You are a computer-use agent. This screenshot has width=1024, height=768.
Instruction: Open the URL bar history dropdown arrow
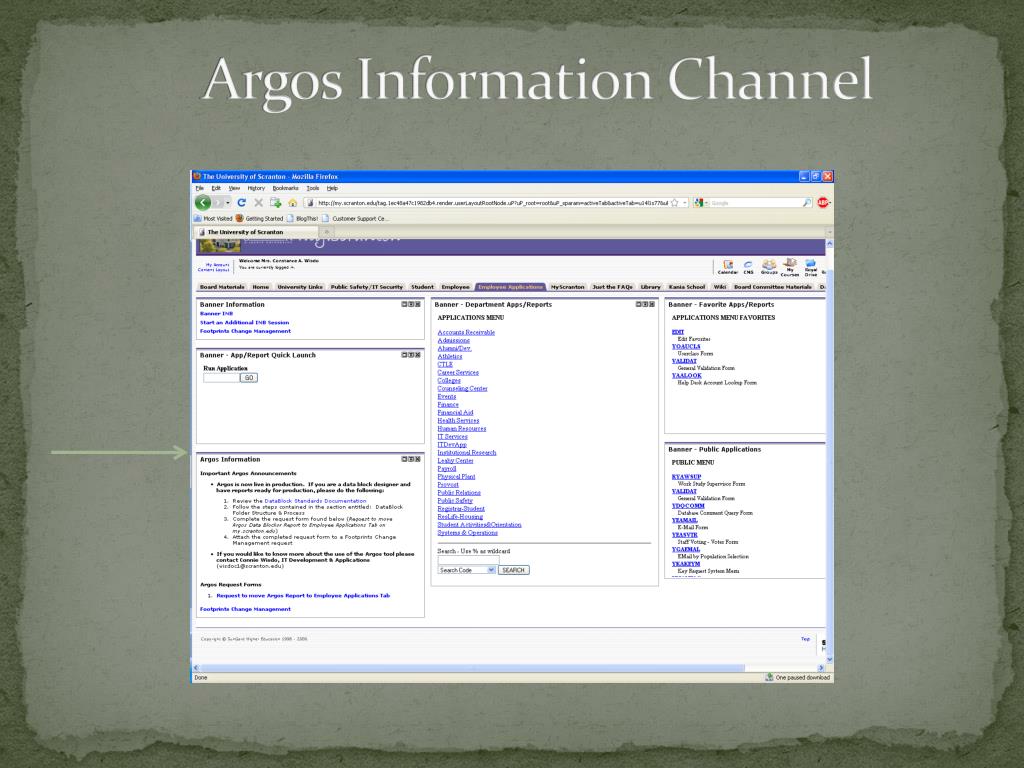coord(685,203)
